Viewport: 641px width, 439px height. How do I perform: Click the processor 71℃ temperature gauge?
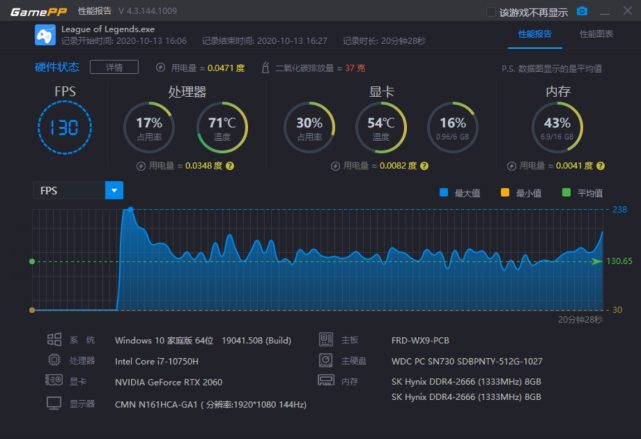point(222,128)
